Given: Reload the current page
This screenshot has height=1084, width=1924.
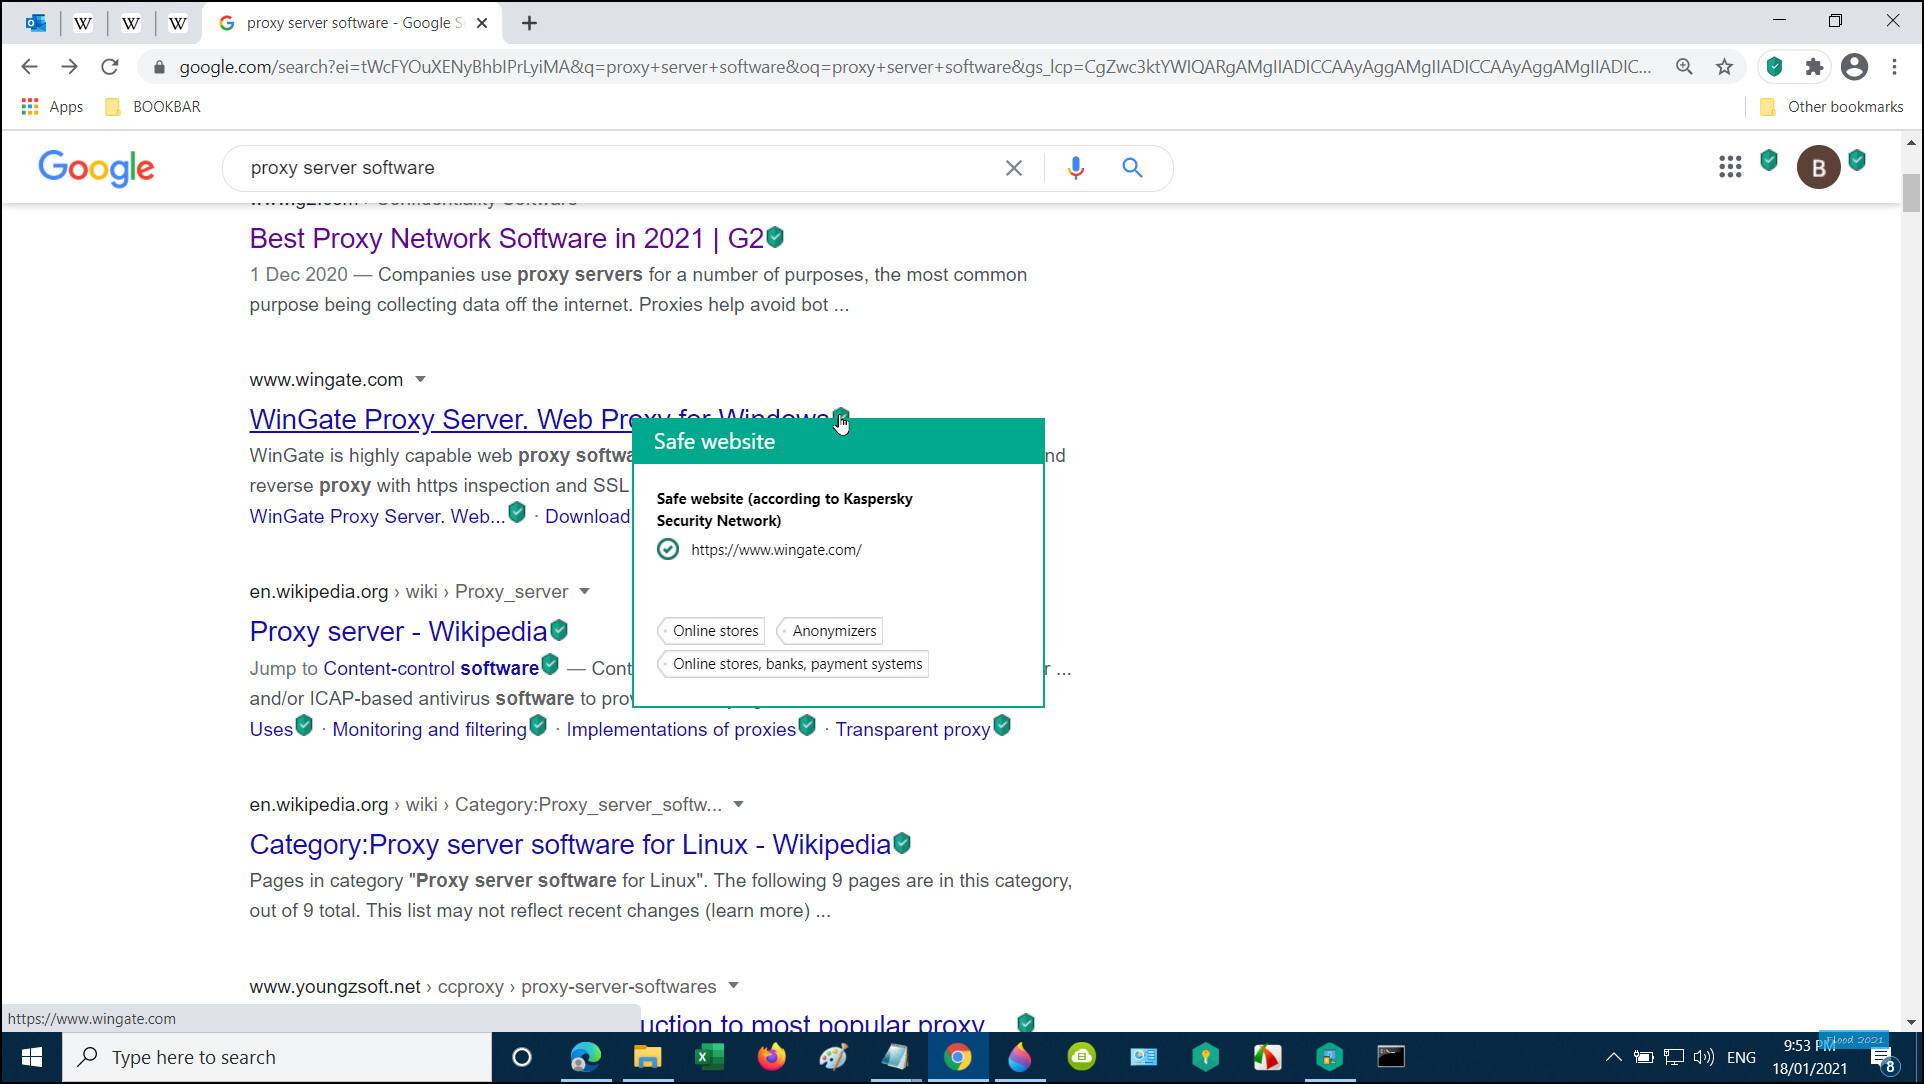Looking at the screenshot, I should (x=110, y=67).
